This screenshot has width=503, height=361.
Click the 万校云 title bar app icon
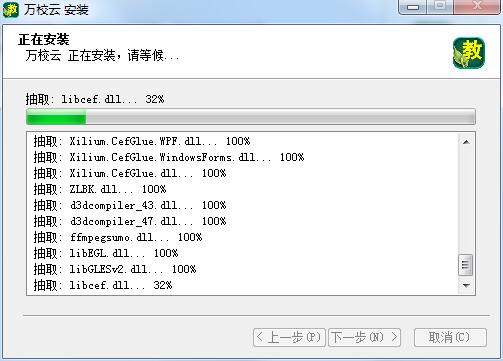click(x=11, y=10)
